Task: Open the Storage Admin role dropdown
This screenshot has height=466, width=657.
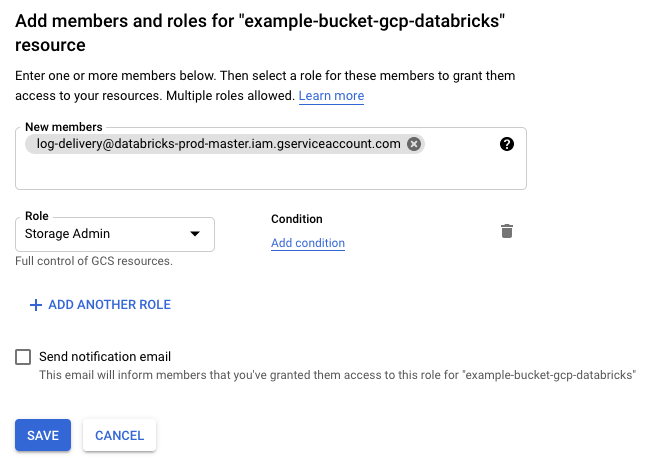Action: pos(115,234)
